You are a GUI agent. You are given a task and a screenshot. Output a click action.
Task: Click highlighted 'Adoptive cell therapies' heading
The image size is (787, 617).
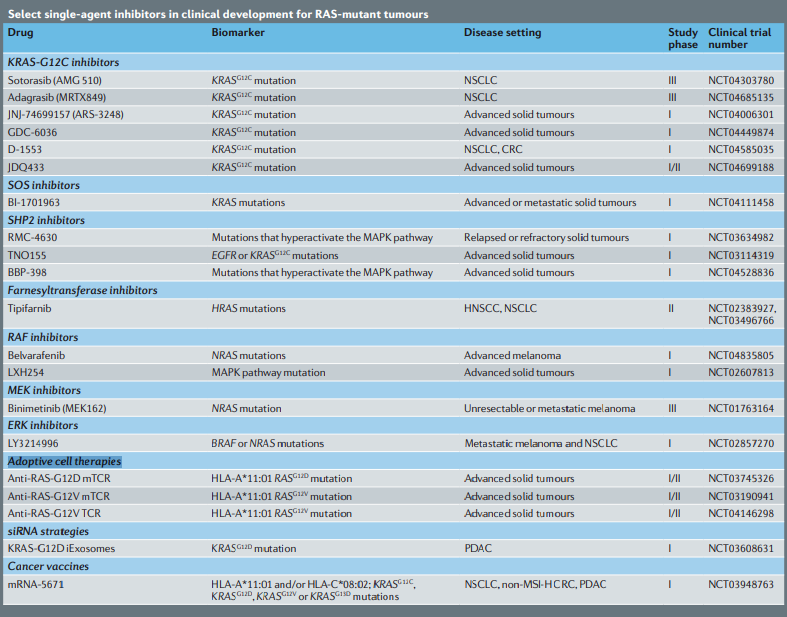64,461
